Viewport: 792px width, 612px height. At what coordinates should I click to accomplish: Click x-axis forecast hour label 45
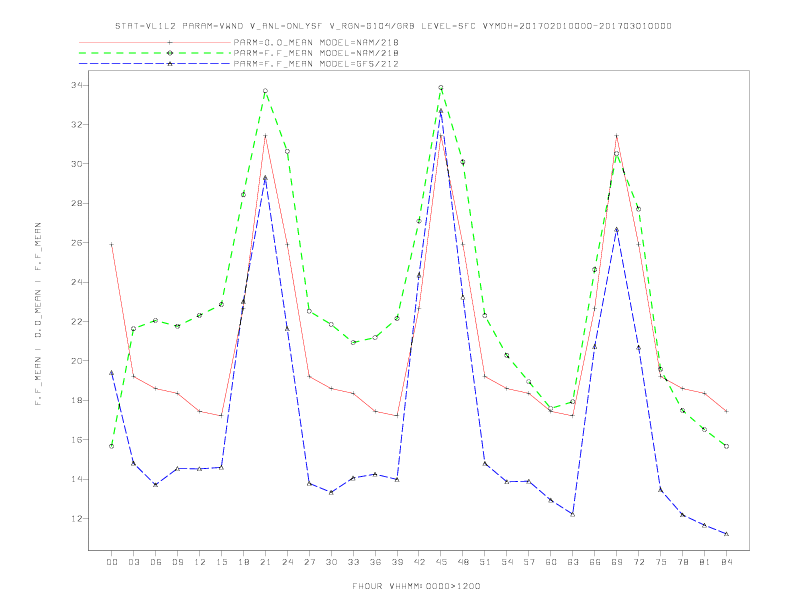(441, 562)
